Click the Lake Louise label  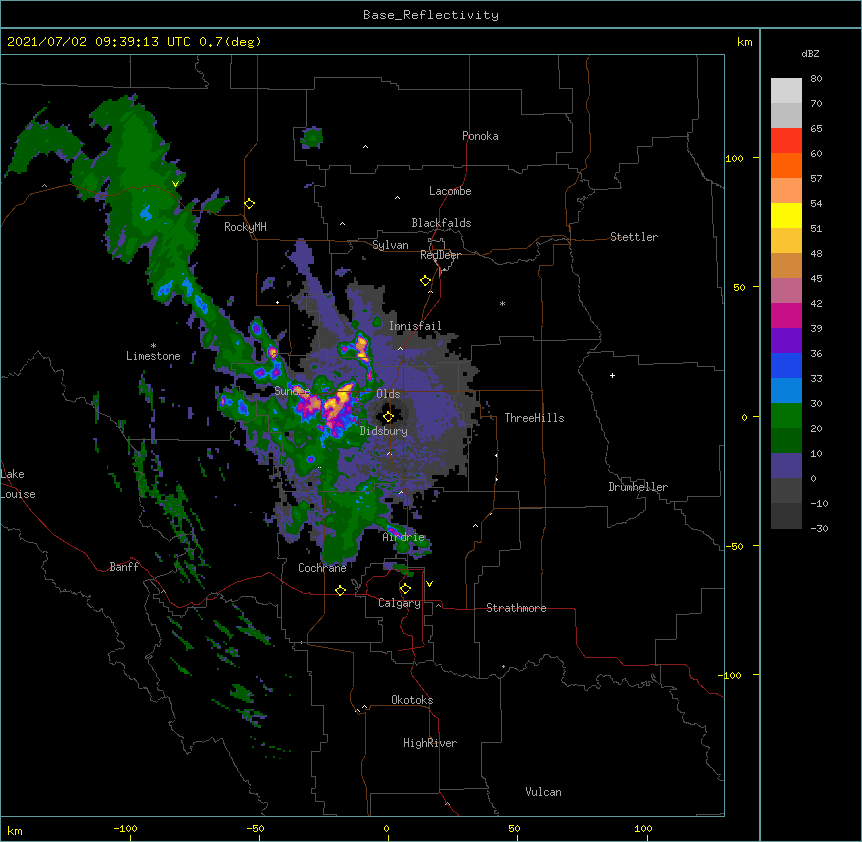[x=18, y=484]
